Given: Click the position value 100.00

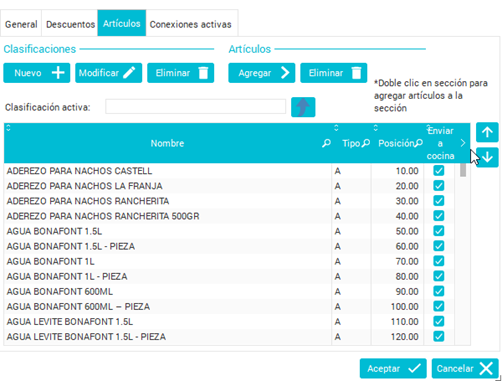Looking at the screenshot, I should point(404,306).
